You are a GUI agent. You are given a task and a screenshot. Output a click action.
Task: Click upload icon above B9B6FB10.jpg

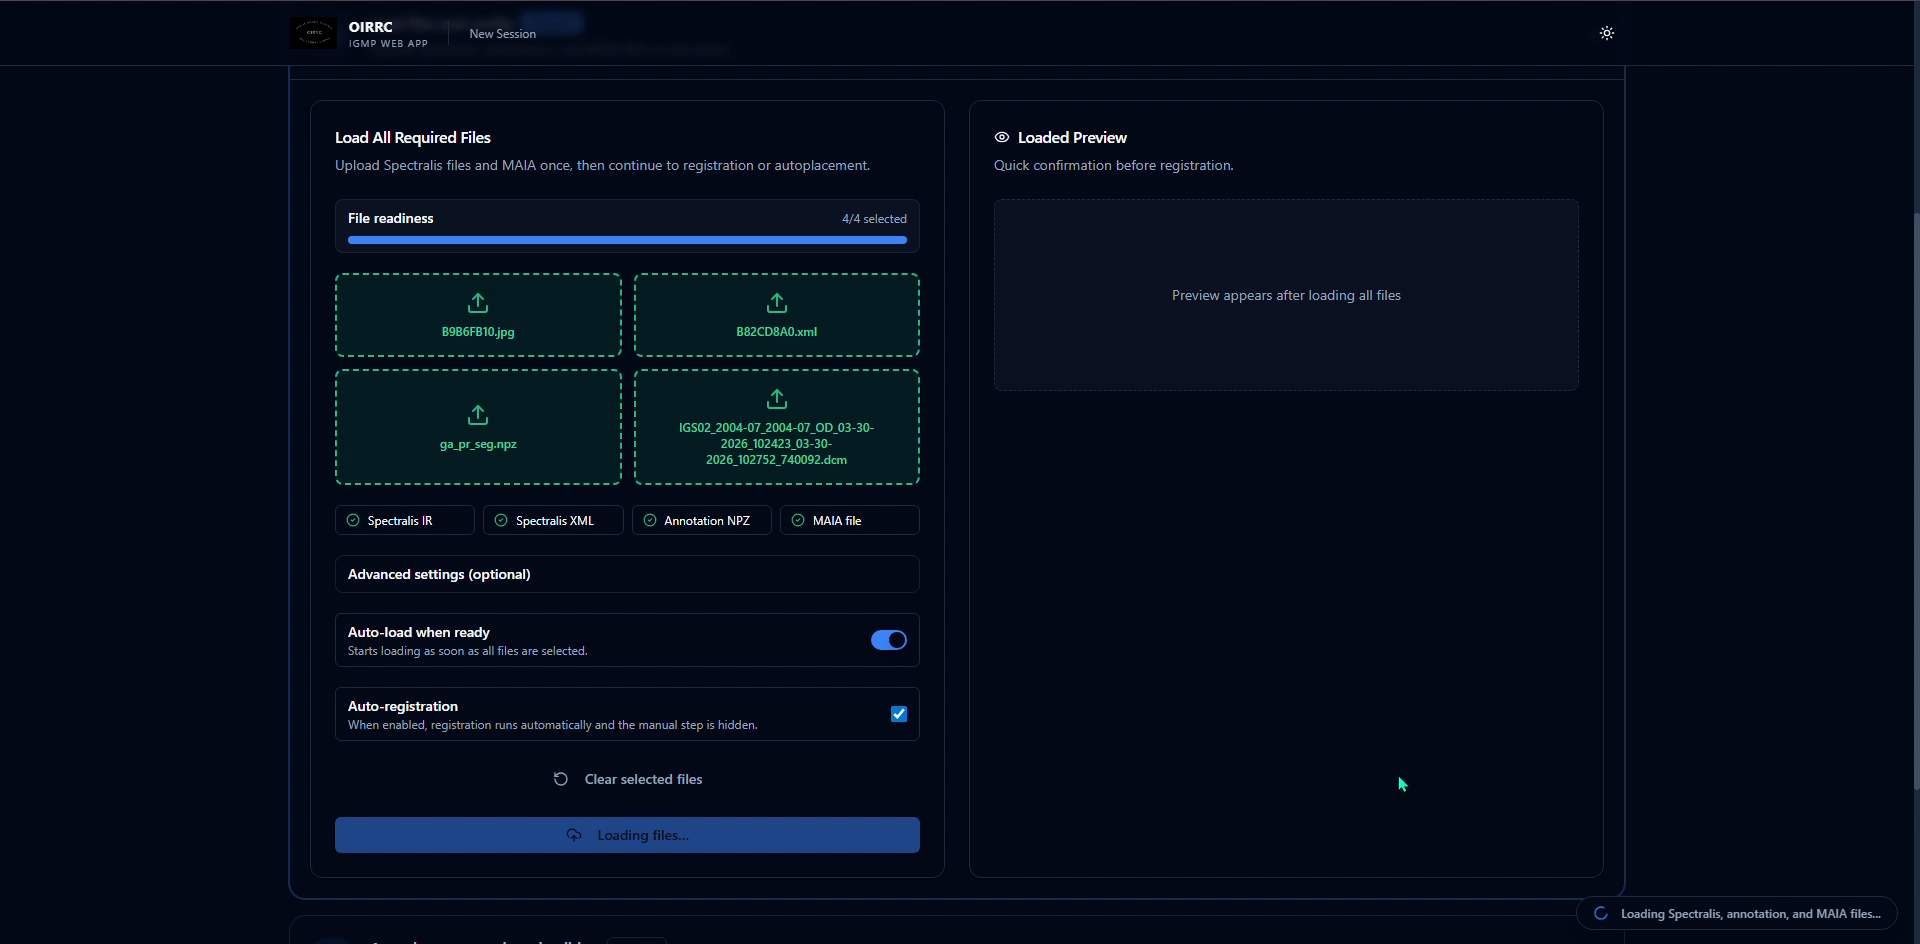478,302
